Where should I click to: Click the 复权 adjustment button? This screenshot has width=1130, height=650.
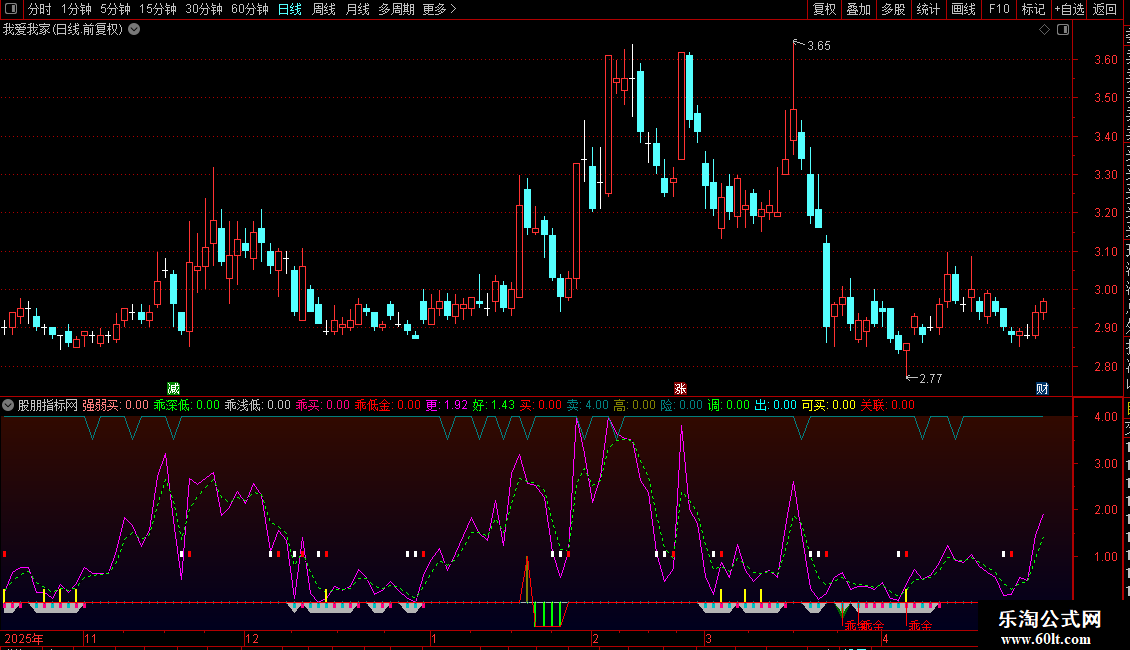(x=824, y=9)
